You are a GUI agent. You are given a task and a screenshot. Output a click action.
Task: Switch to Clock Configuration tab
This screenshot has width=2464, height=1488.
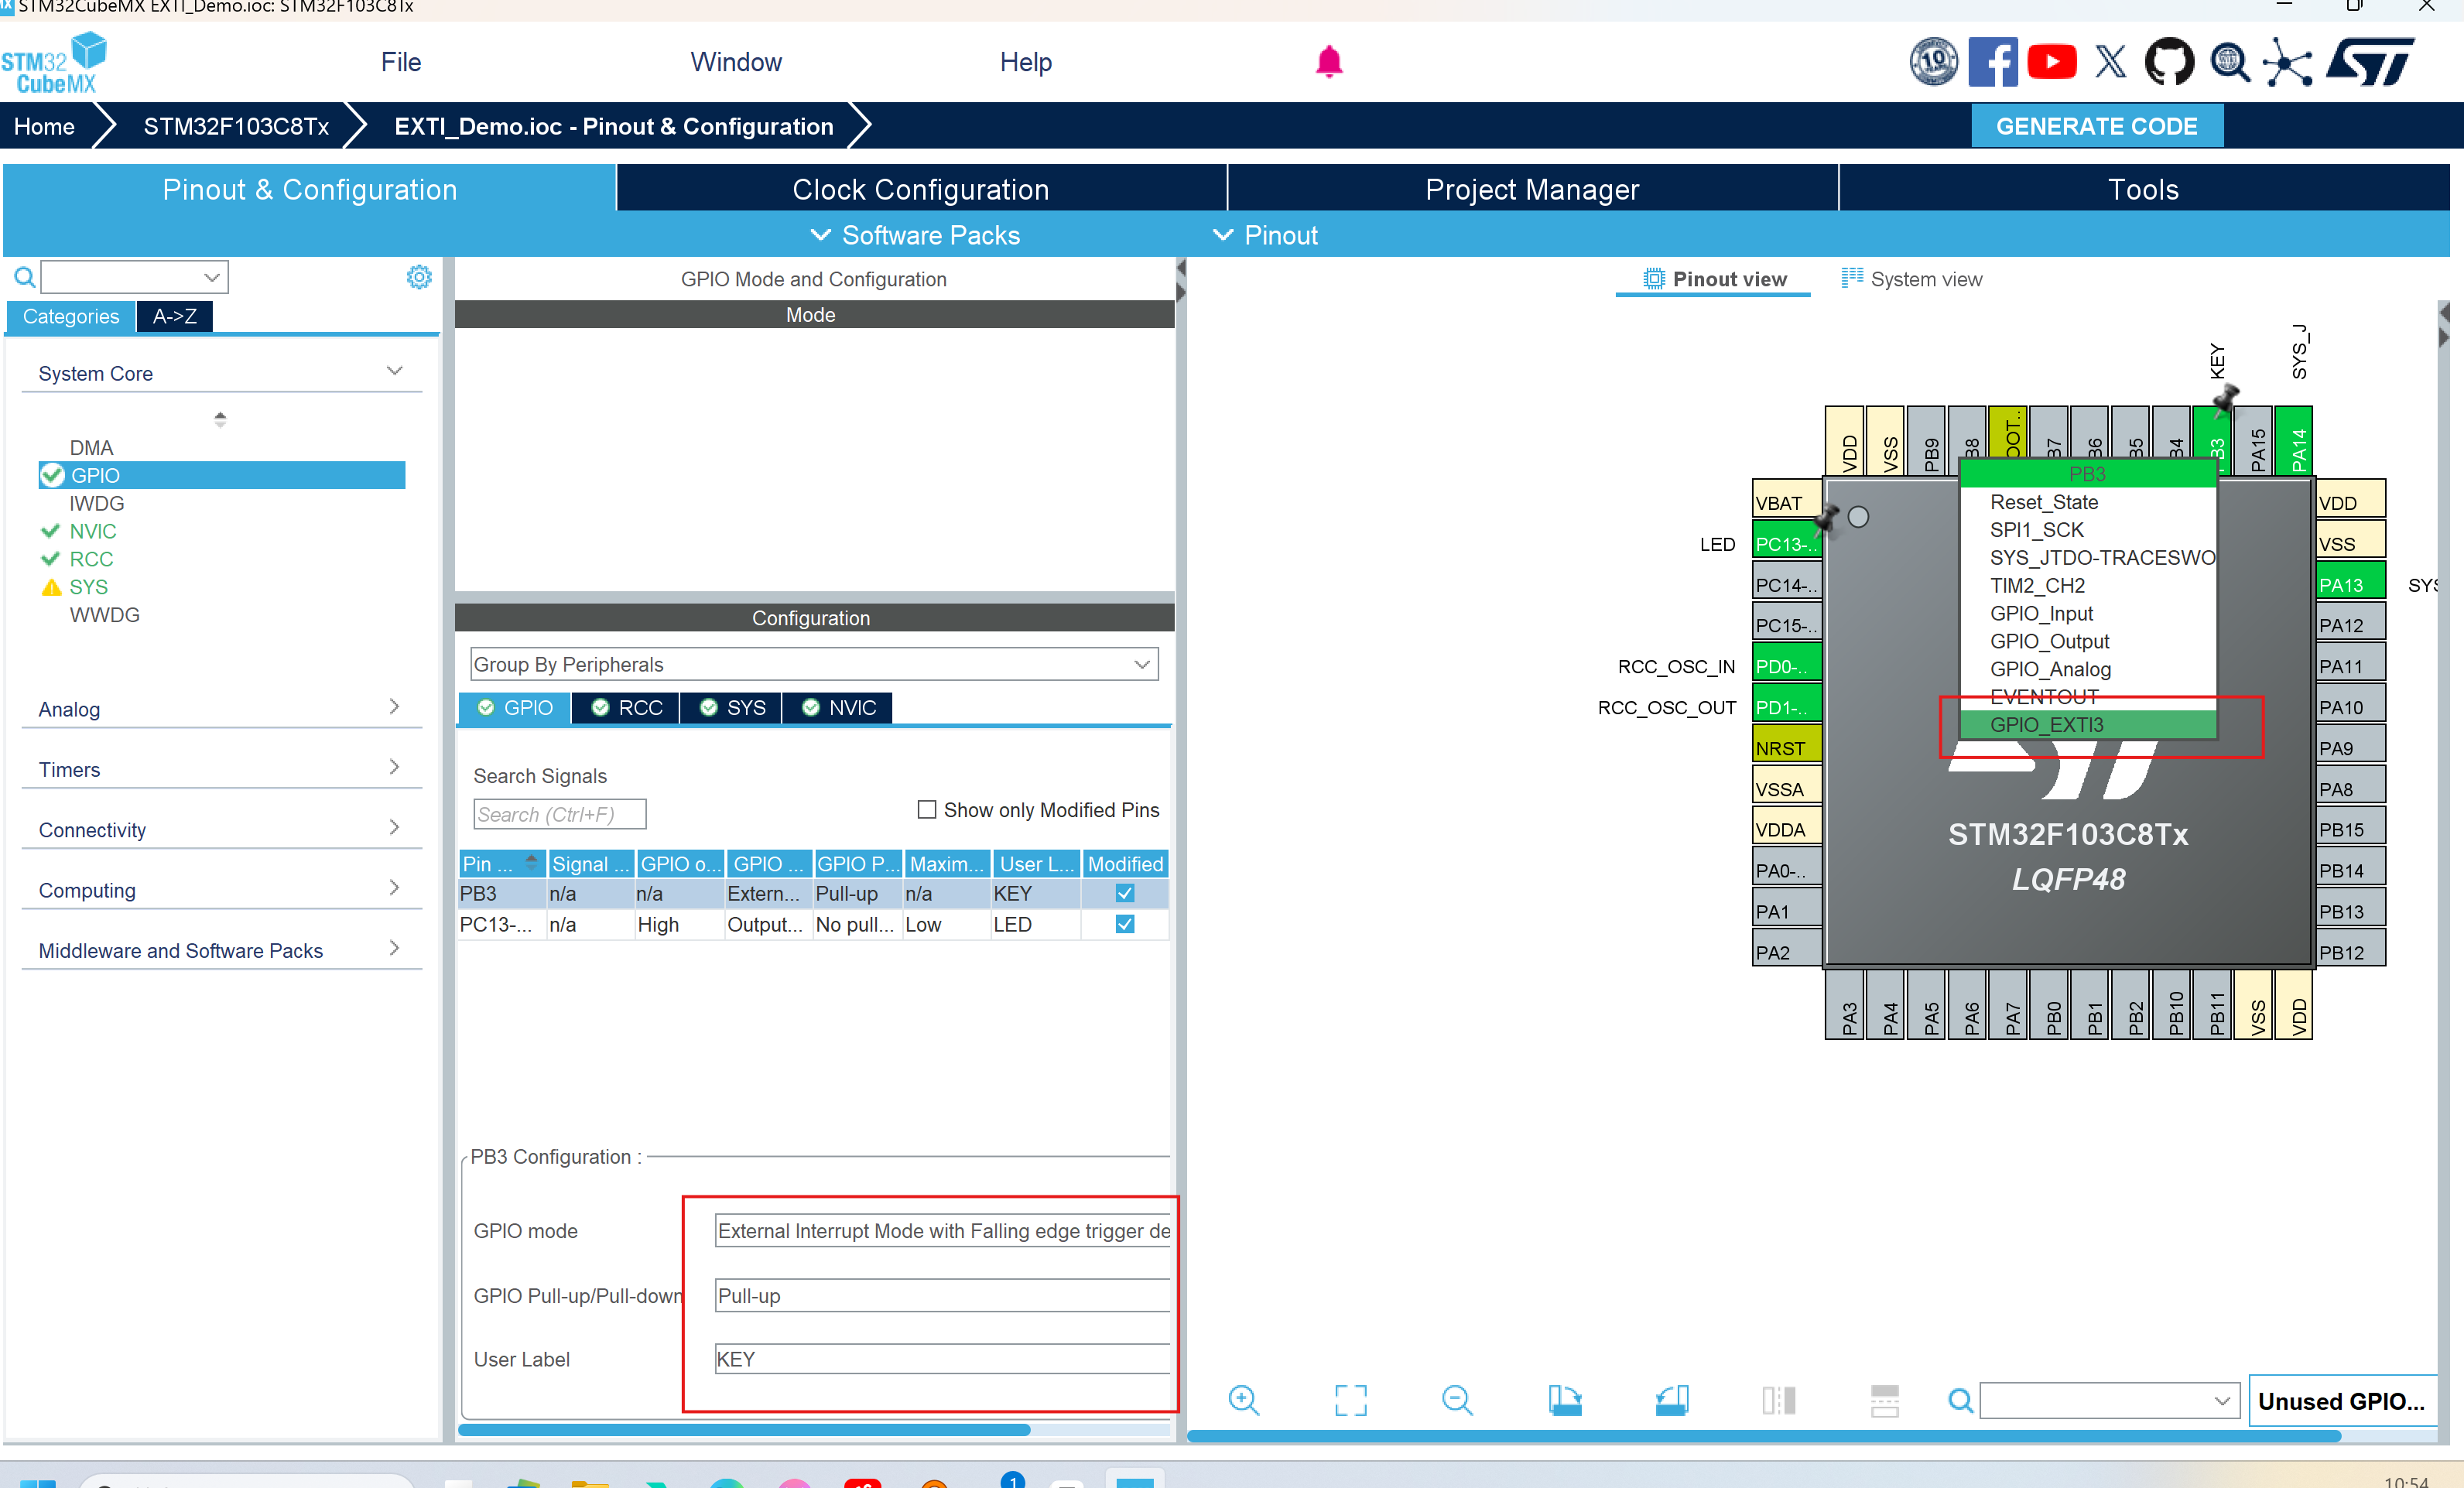point(920,189)
